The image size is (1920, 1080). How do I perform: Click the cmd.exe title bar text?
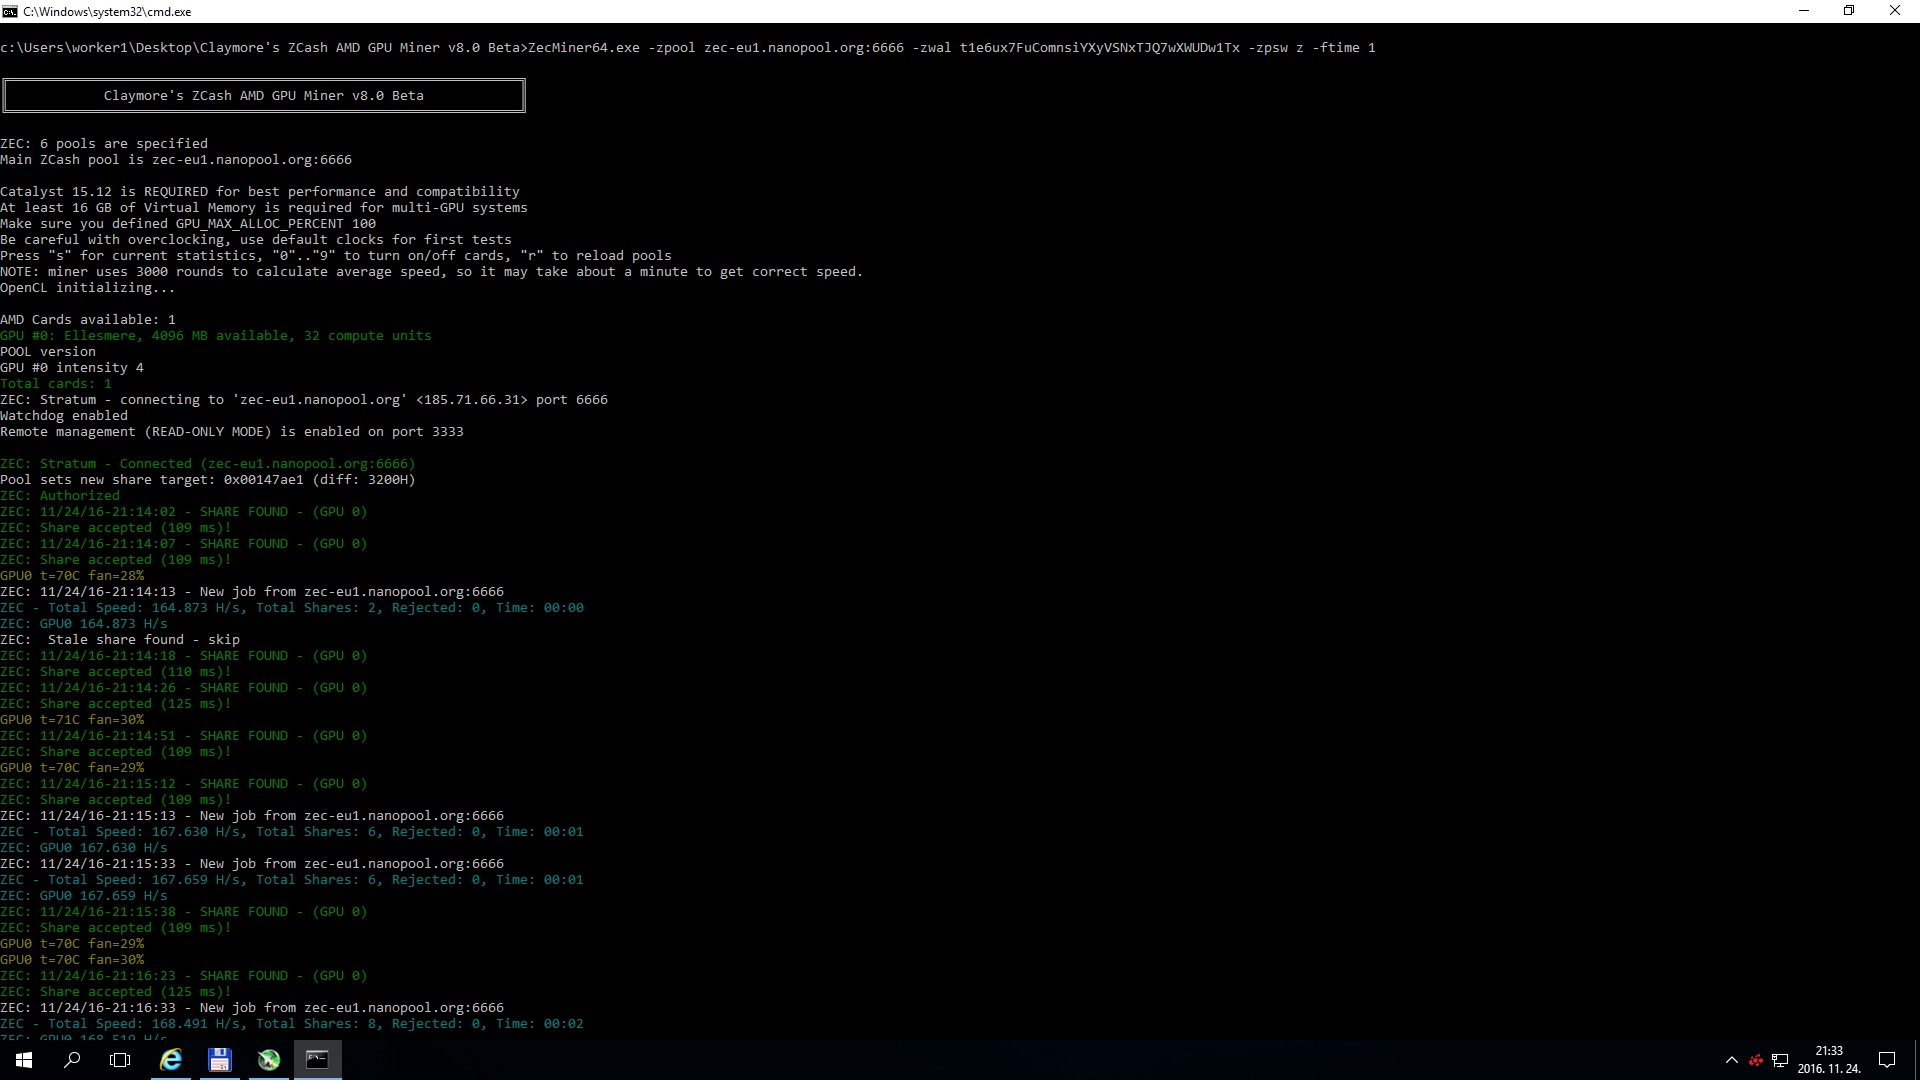coord(107,12)
